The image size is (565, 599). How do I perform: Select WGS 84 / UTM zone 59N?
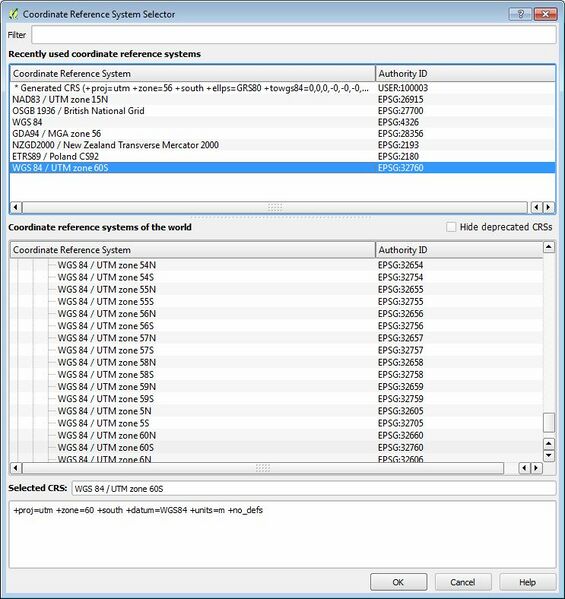coord(107,387)
